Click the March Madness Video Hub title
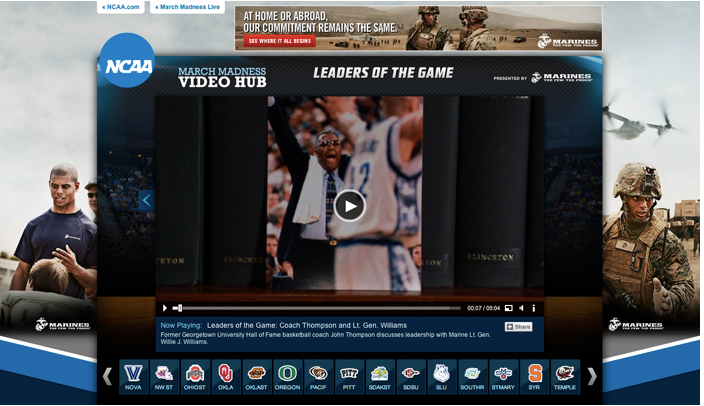The width and height of the screenshot is (704, 406). pos(222,77)
